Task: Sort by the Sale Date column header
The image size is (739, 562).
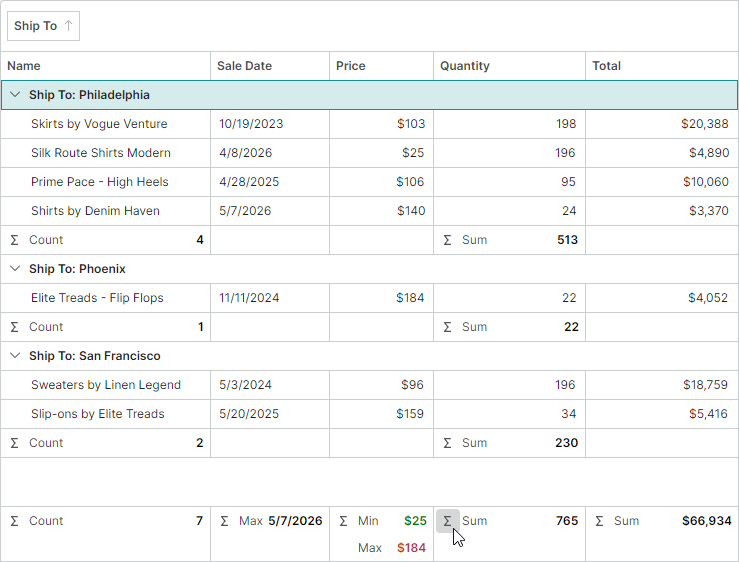Action: 270,66
